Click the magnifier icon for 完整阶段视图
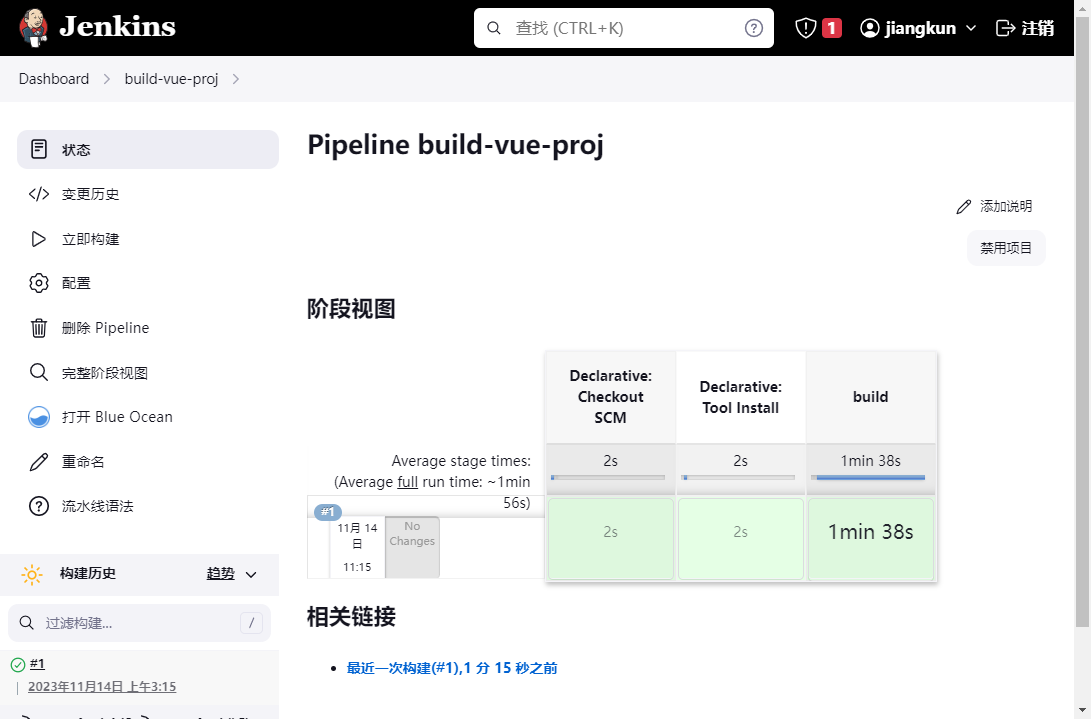The width and height of the screenshot is (1091, 719). tap(39, 372)
